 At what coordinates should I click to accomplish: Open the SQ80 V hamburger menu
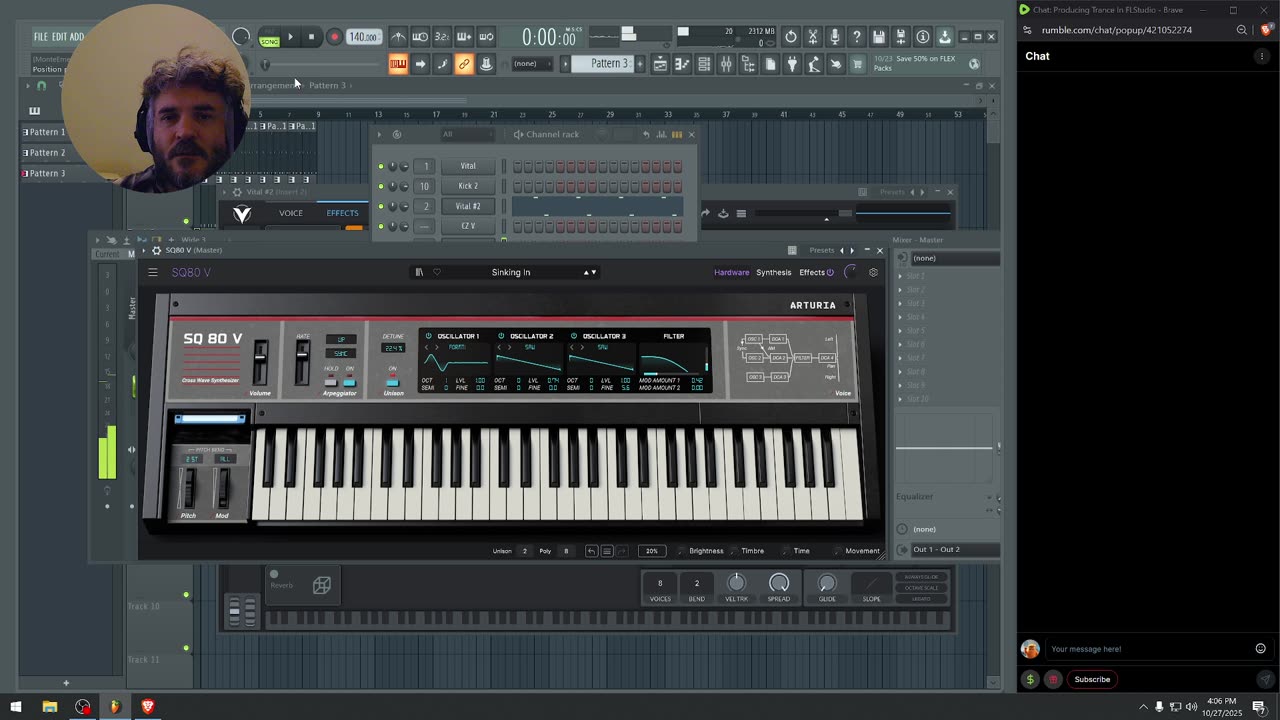[x=153, y=272]
